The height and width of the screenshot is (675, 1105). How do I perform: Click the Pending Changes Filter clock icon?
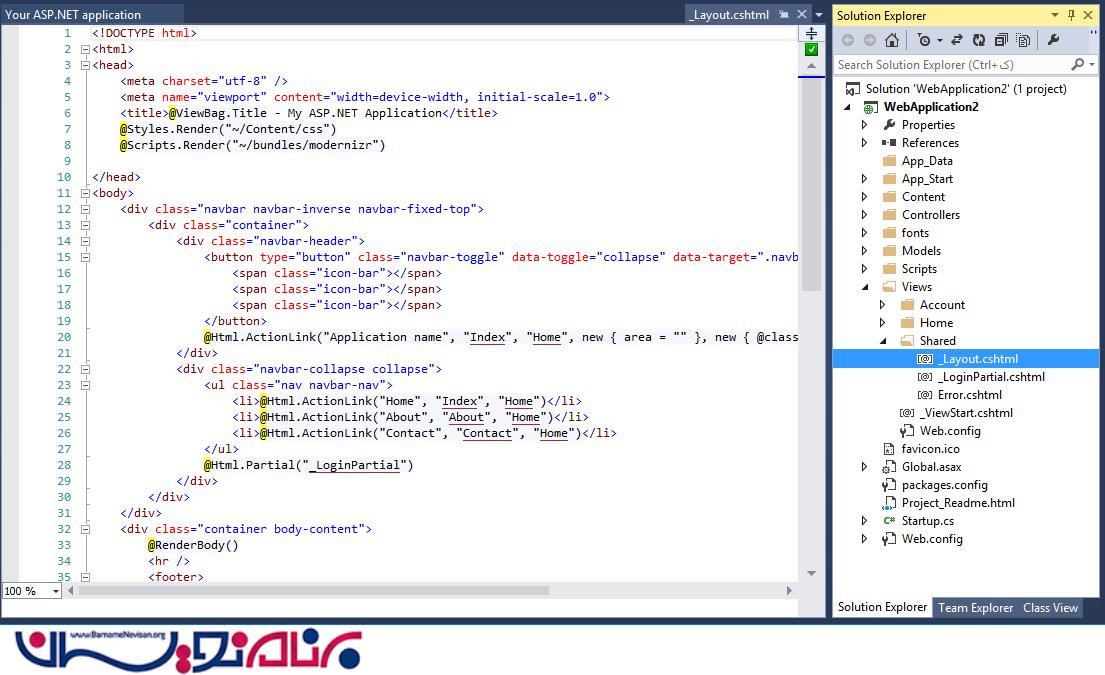(924, 40)
